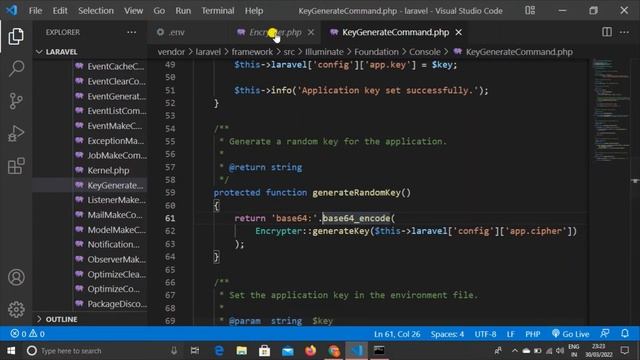This screenshot has height=360, width=640.
Task: Click the framework breadcrumb segment
Action: 252,52
